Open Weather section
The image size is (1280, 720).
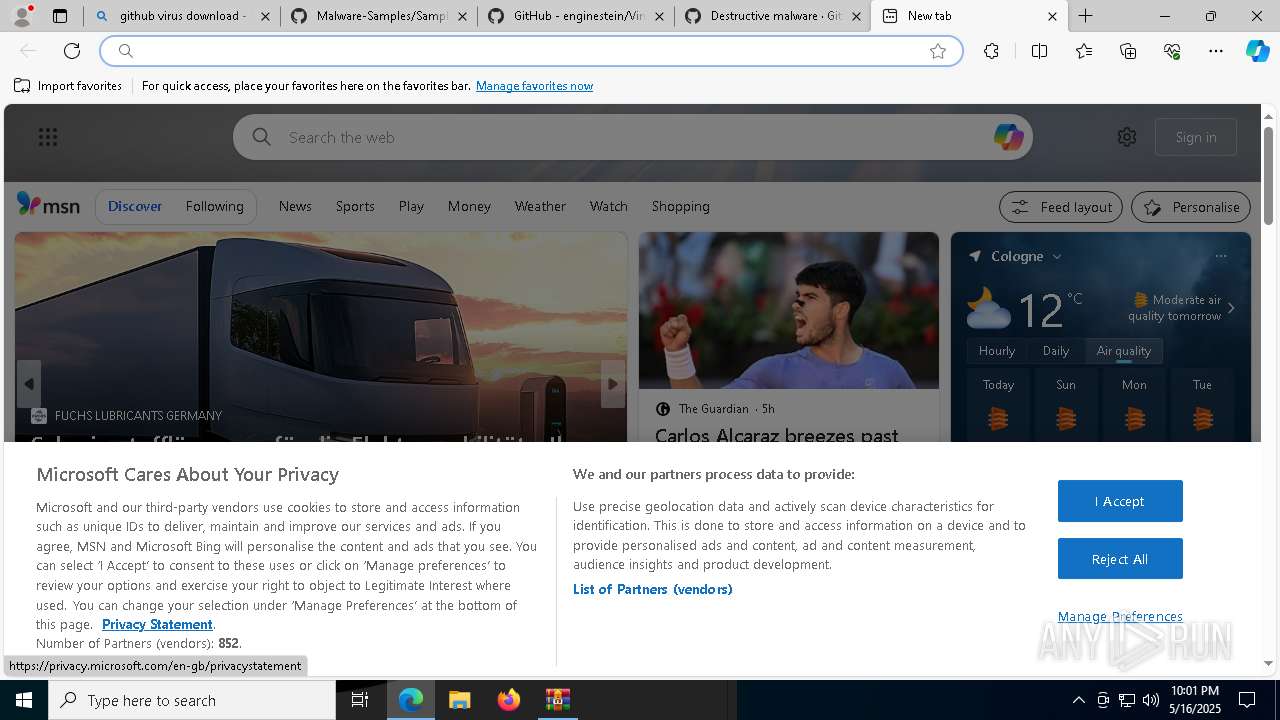point(540,206)
